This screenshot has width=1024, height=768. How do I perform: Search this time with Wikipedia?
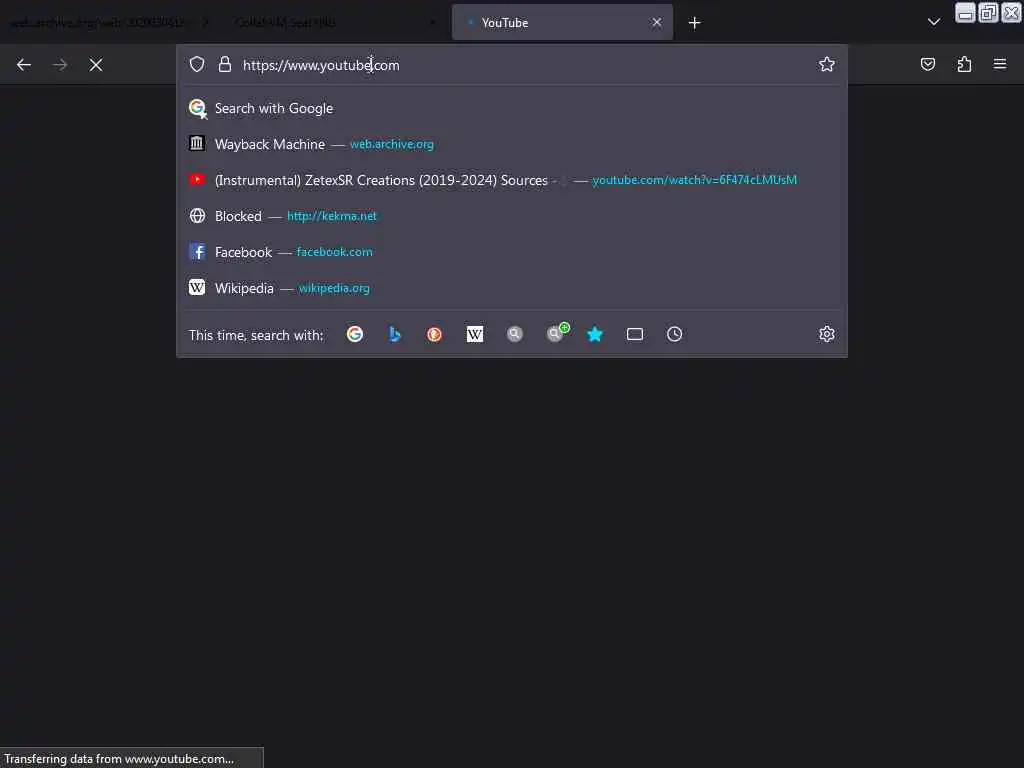coord(475,334)
